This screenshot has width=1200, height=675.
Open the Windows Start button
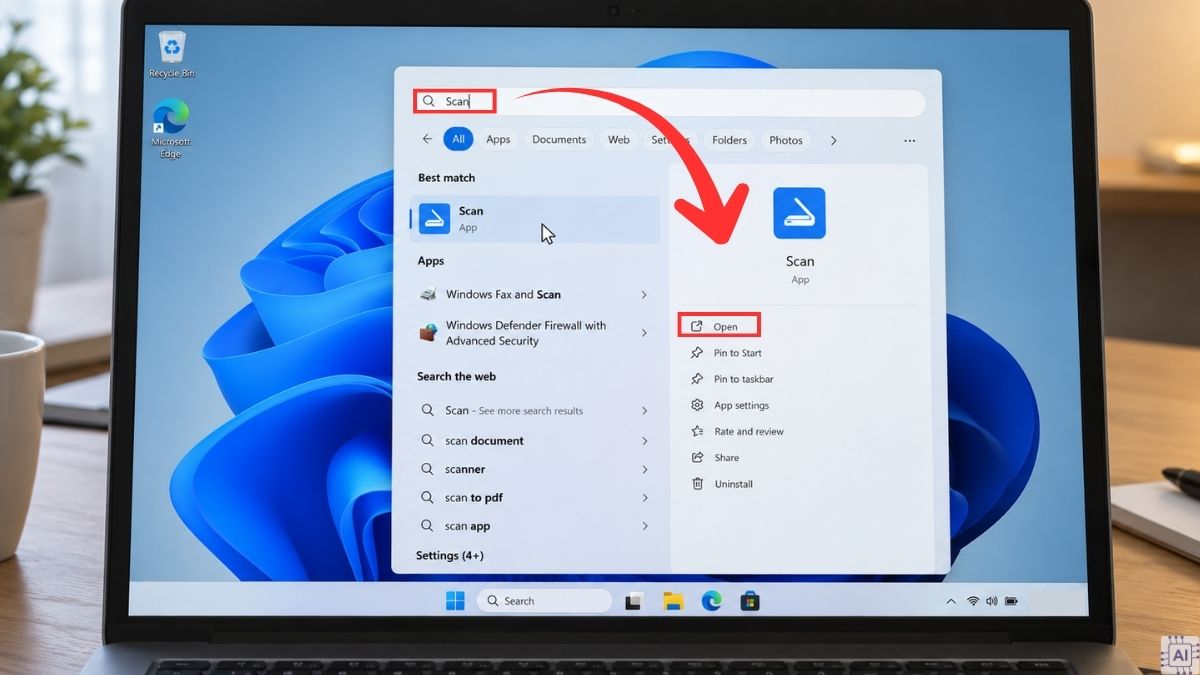[x=455, y=601]
